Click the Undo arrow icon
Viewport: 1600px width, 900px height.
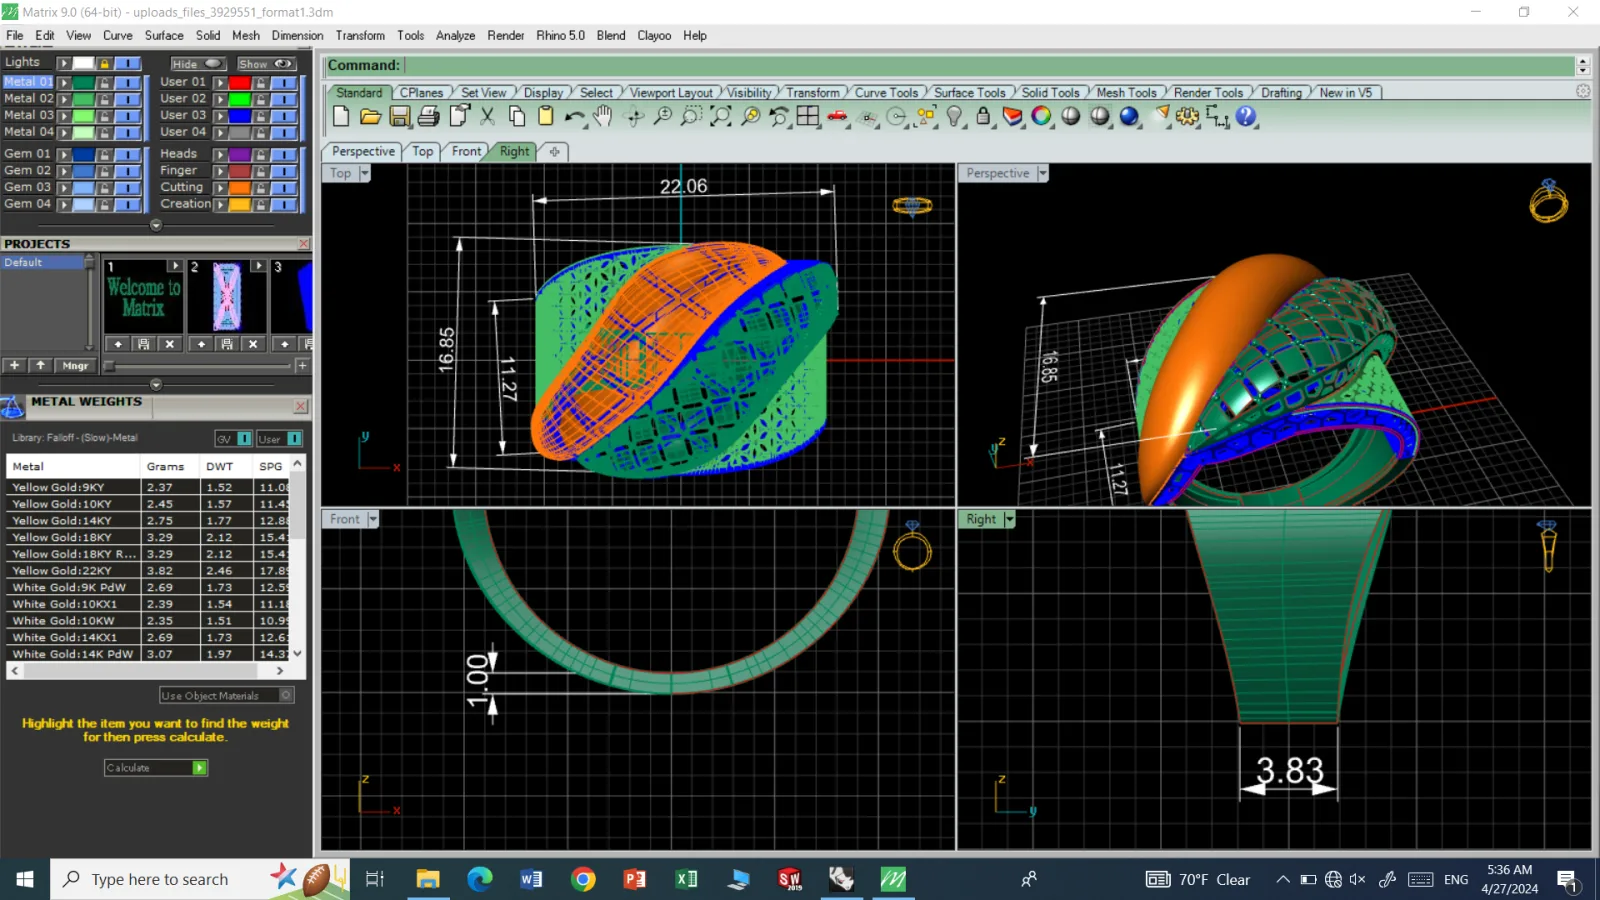[574, 116]
